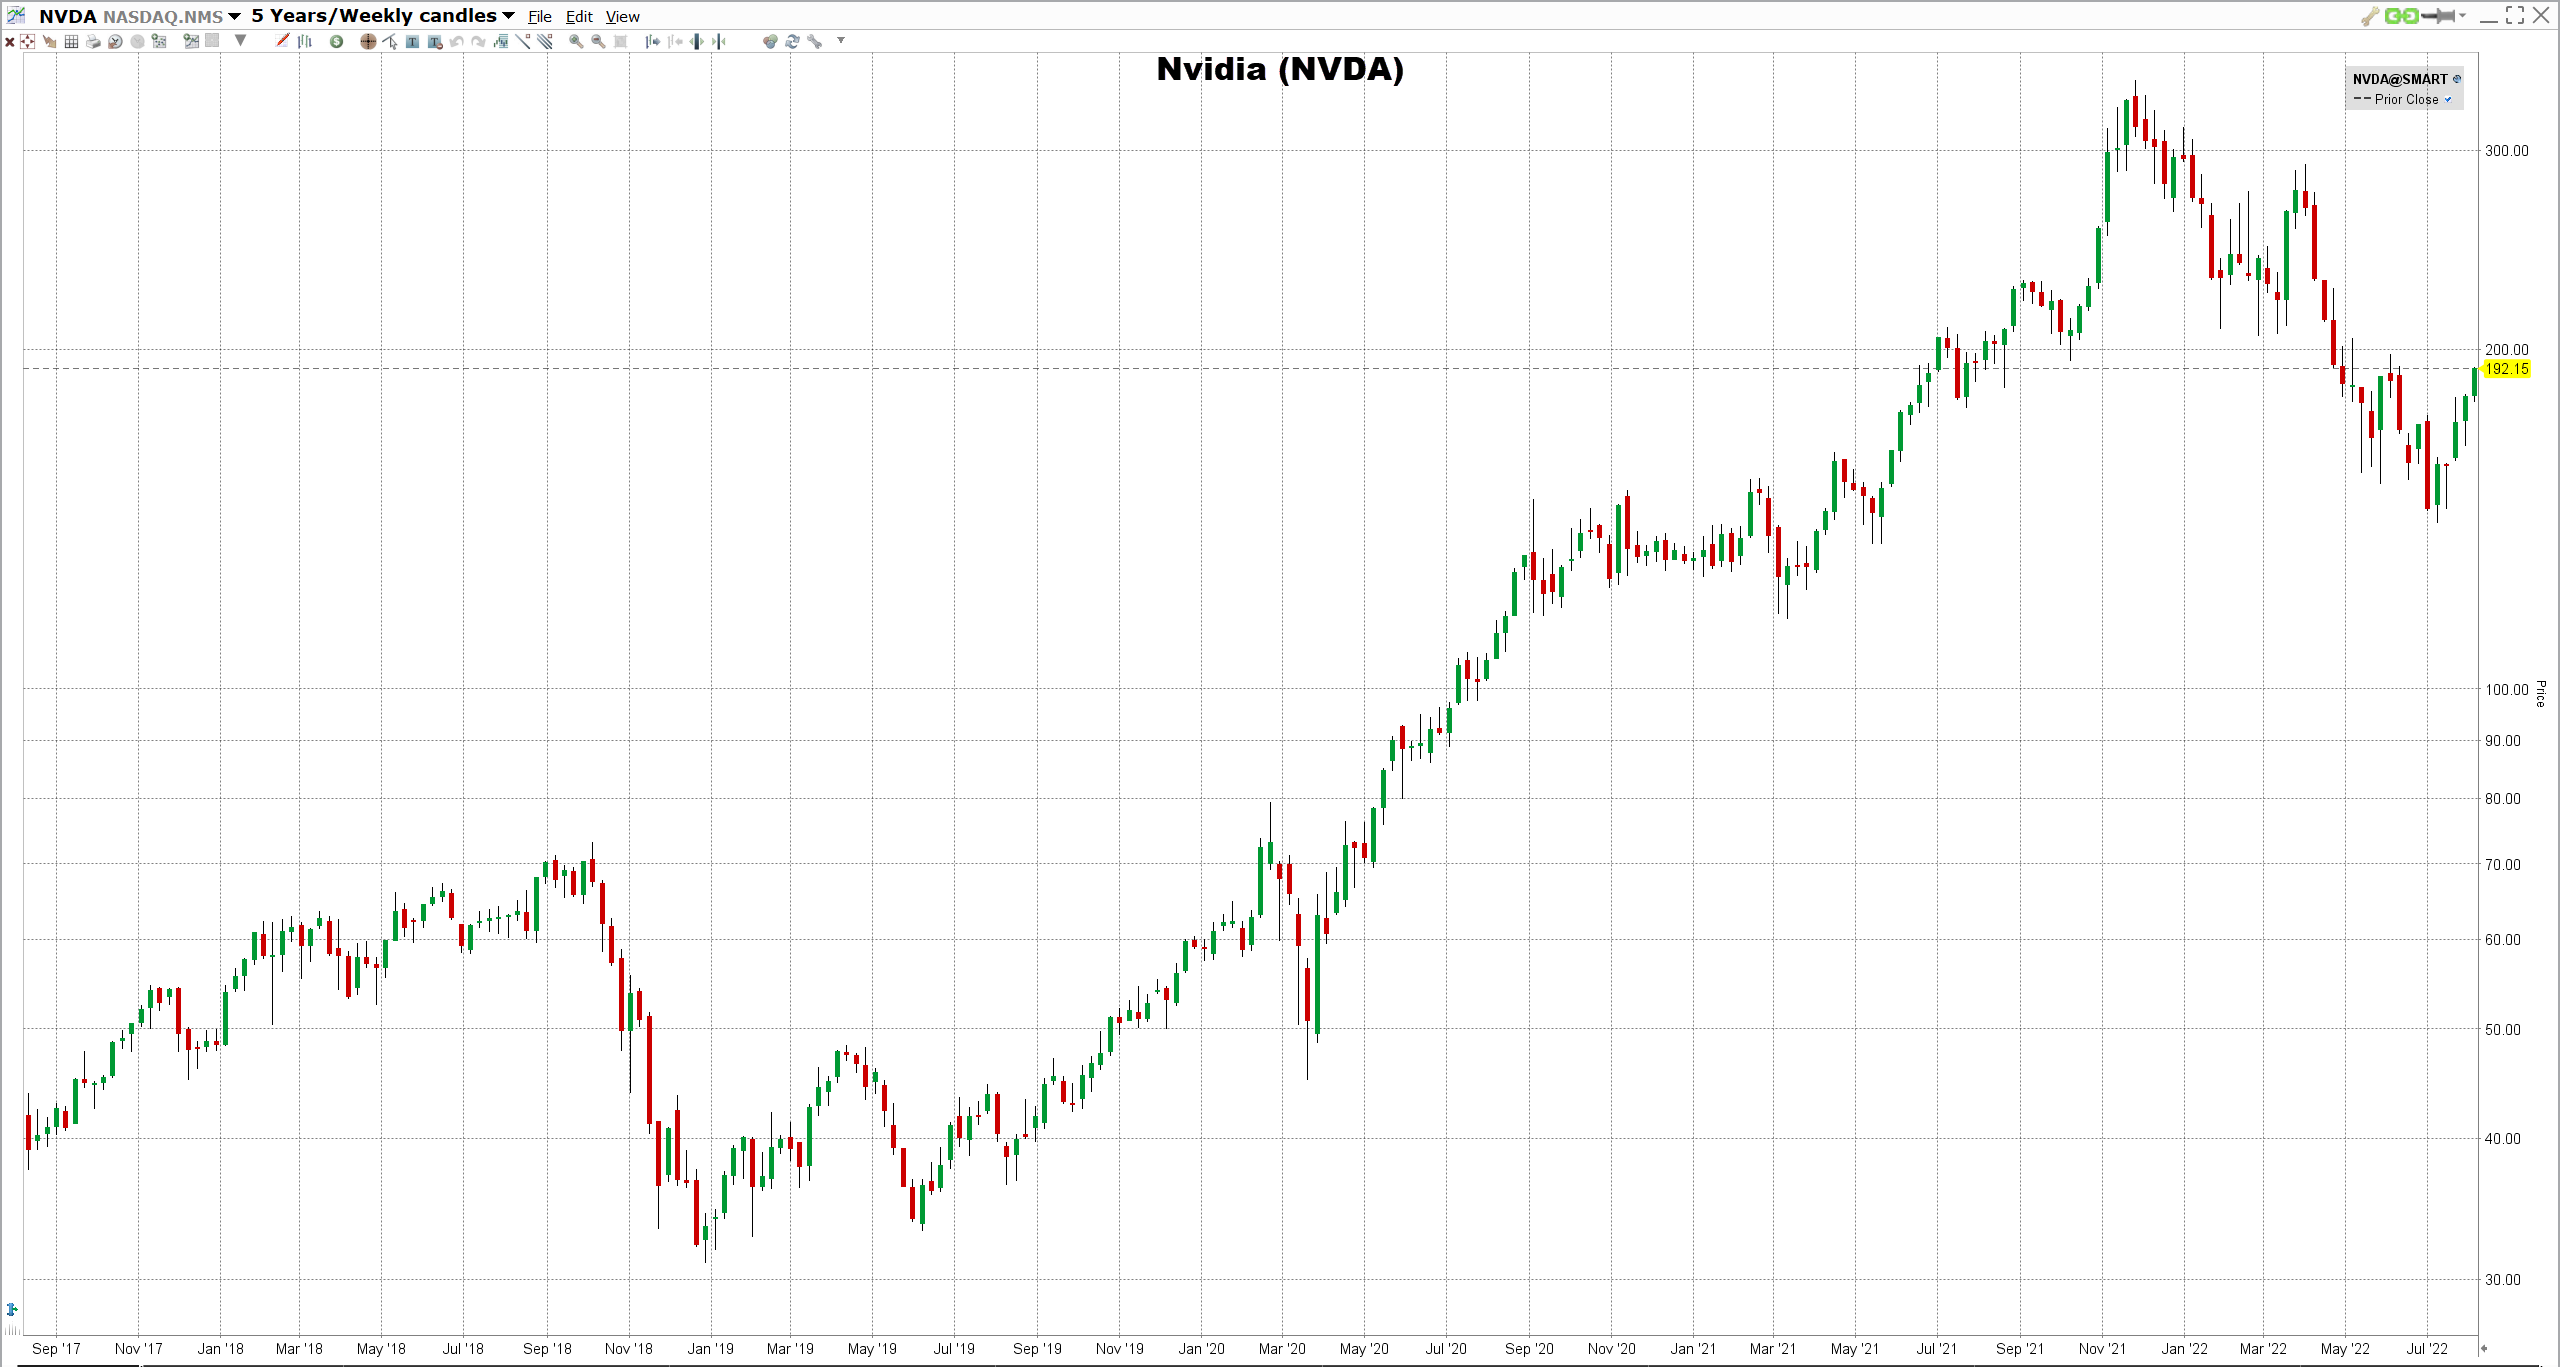Viewport: 2560px width, 1367px height.
Task: Click the gold wrench configure icon top-right
Action: point(2369,16)
